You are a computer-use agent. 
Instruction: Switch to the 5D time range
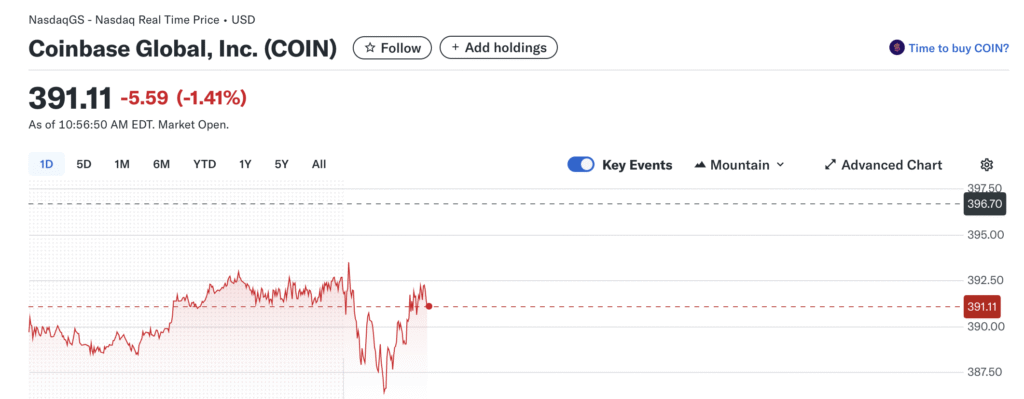(84, 165)
